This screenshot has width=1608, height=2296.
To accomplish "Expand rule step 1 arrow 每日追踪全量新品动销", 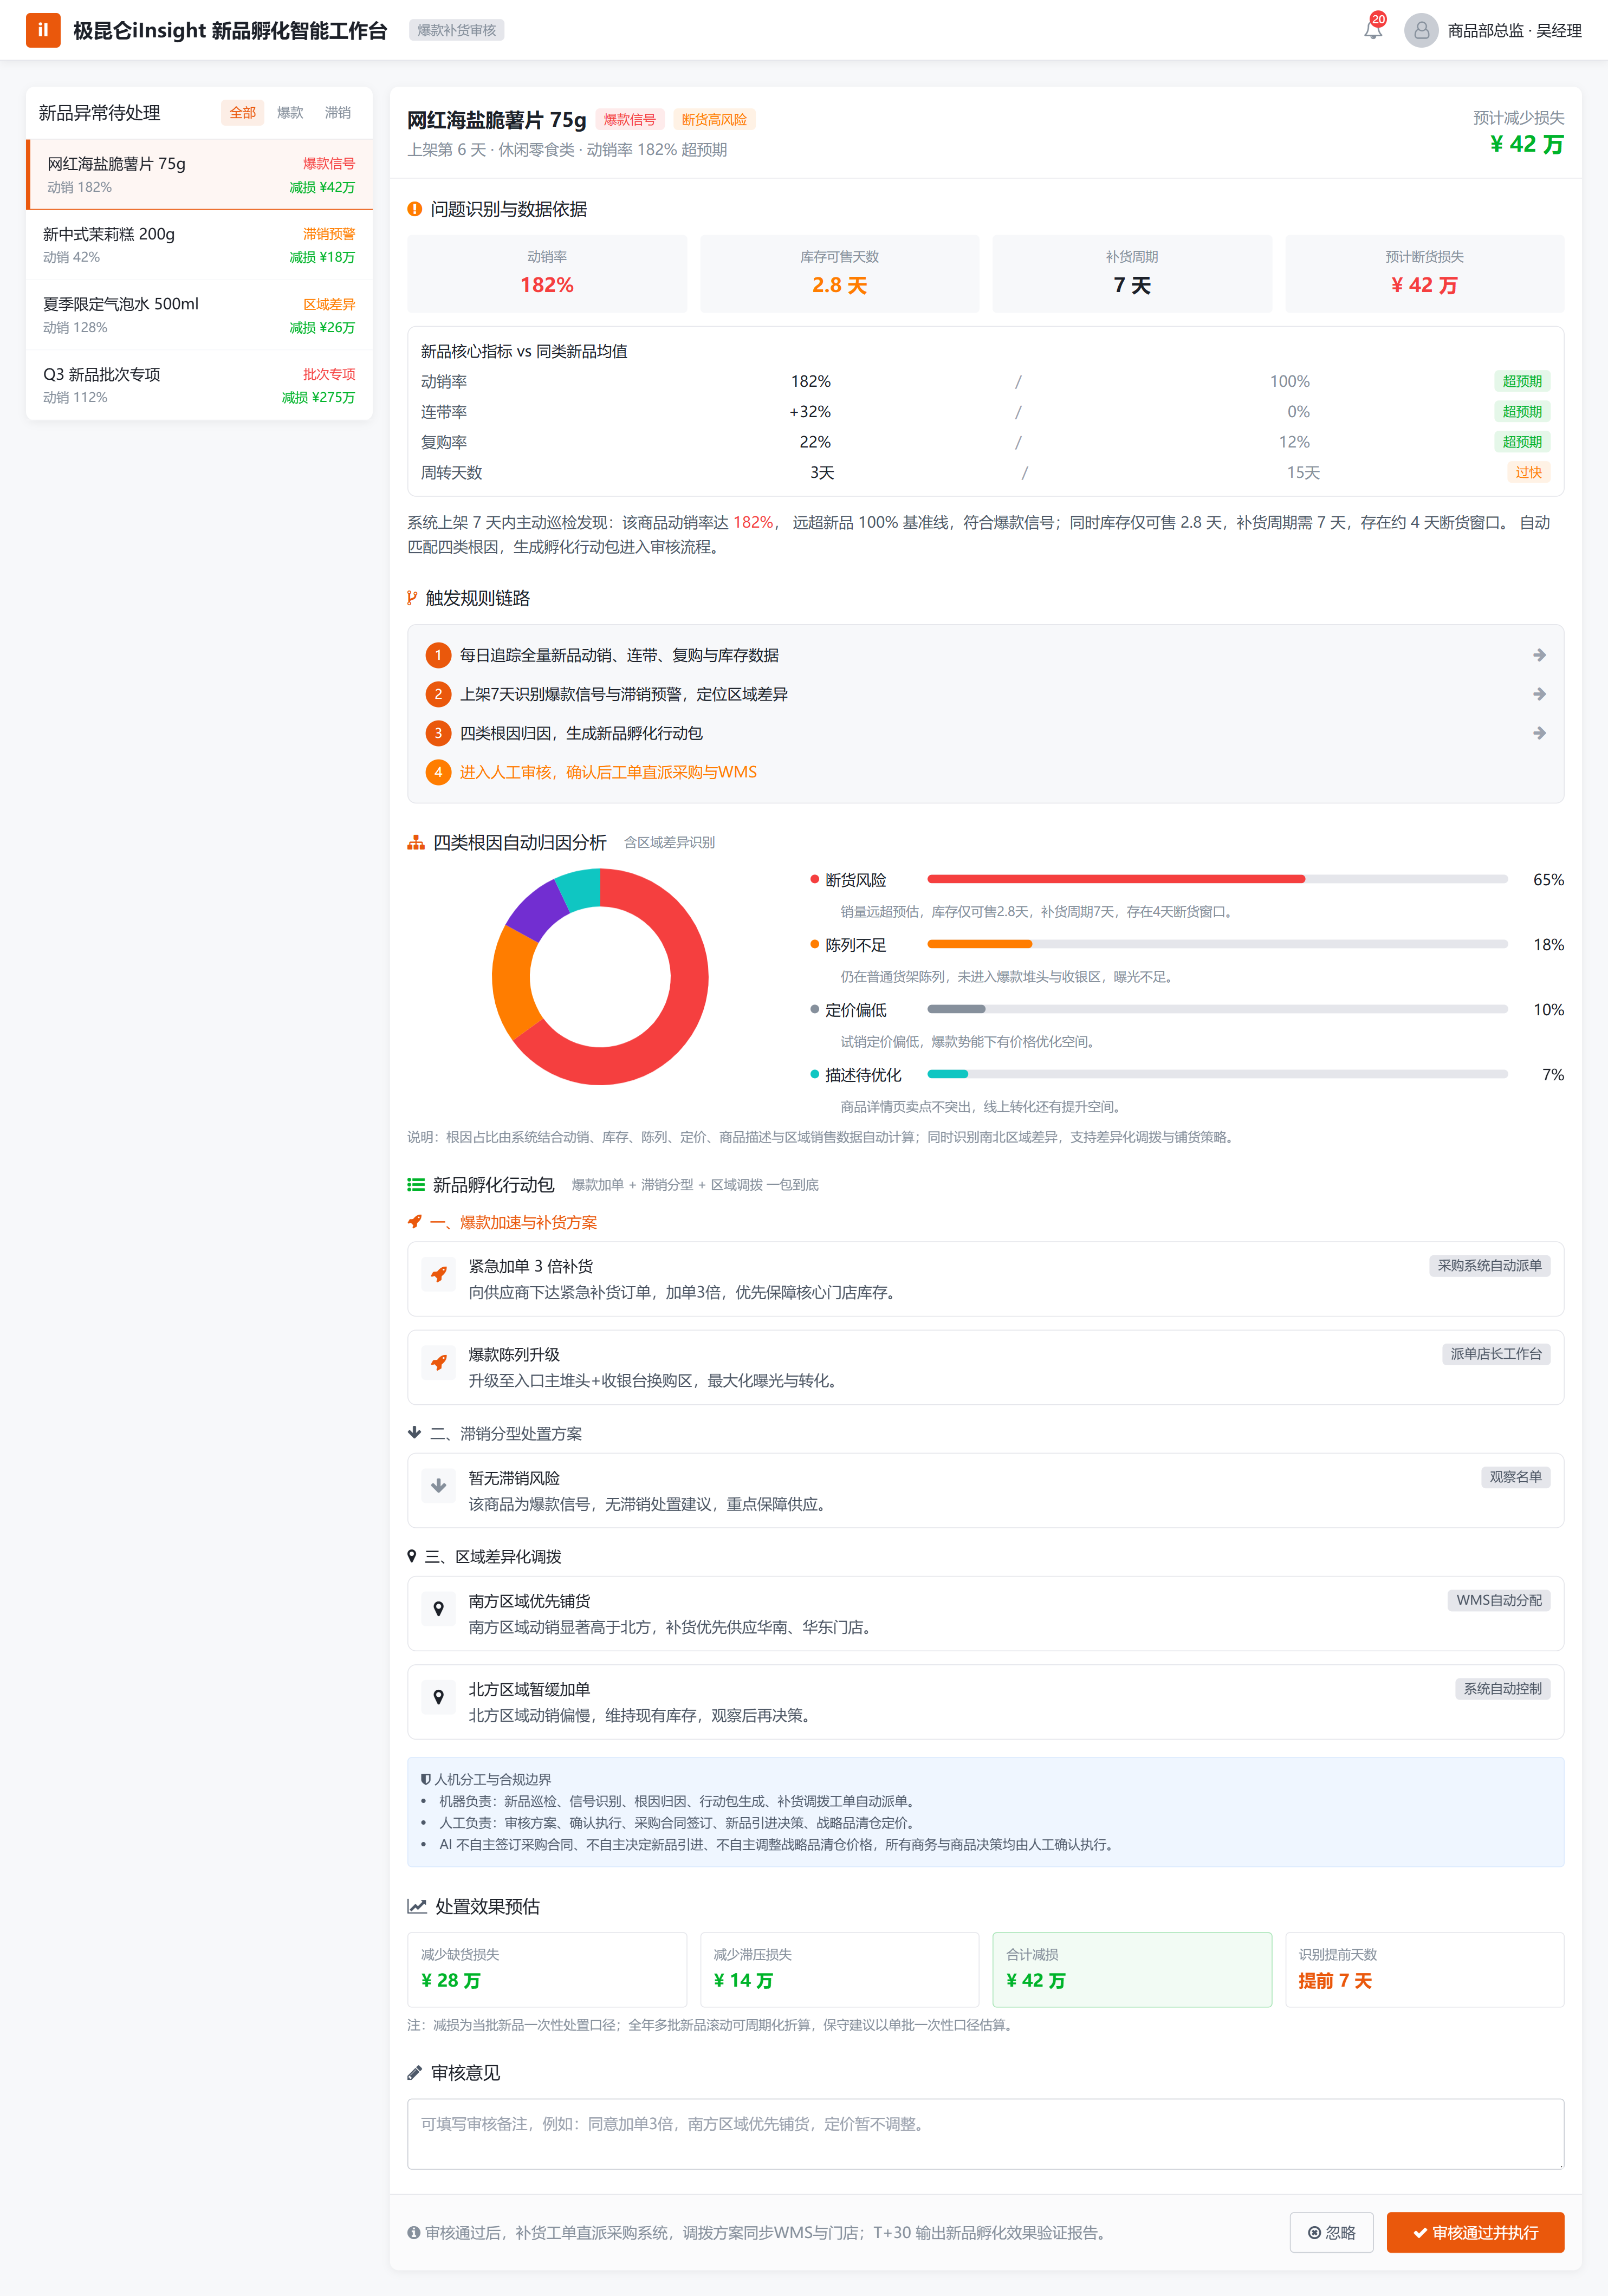I will tap(1539, 655).
